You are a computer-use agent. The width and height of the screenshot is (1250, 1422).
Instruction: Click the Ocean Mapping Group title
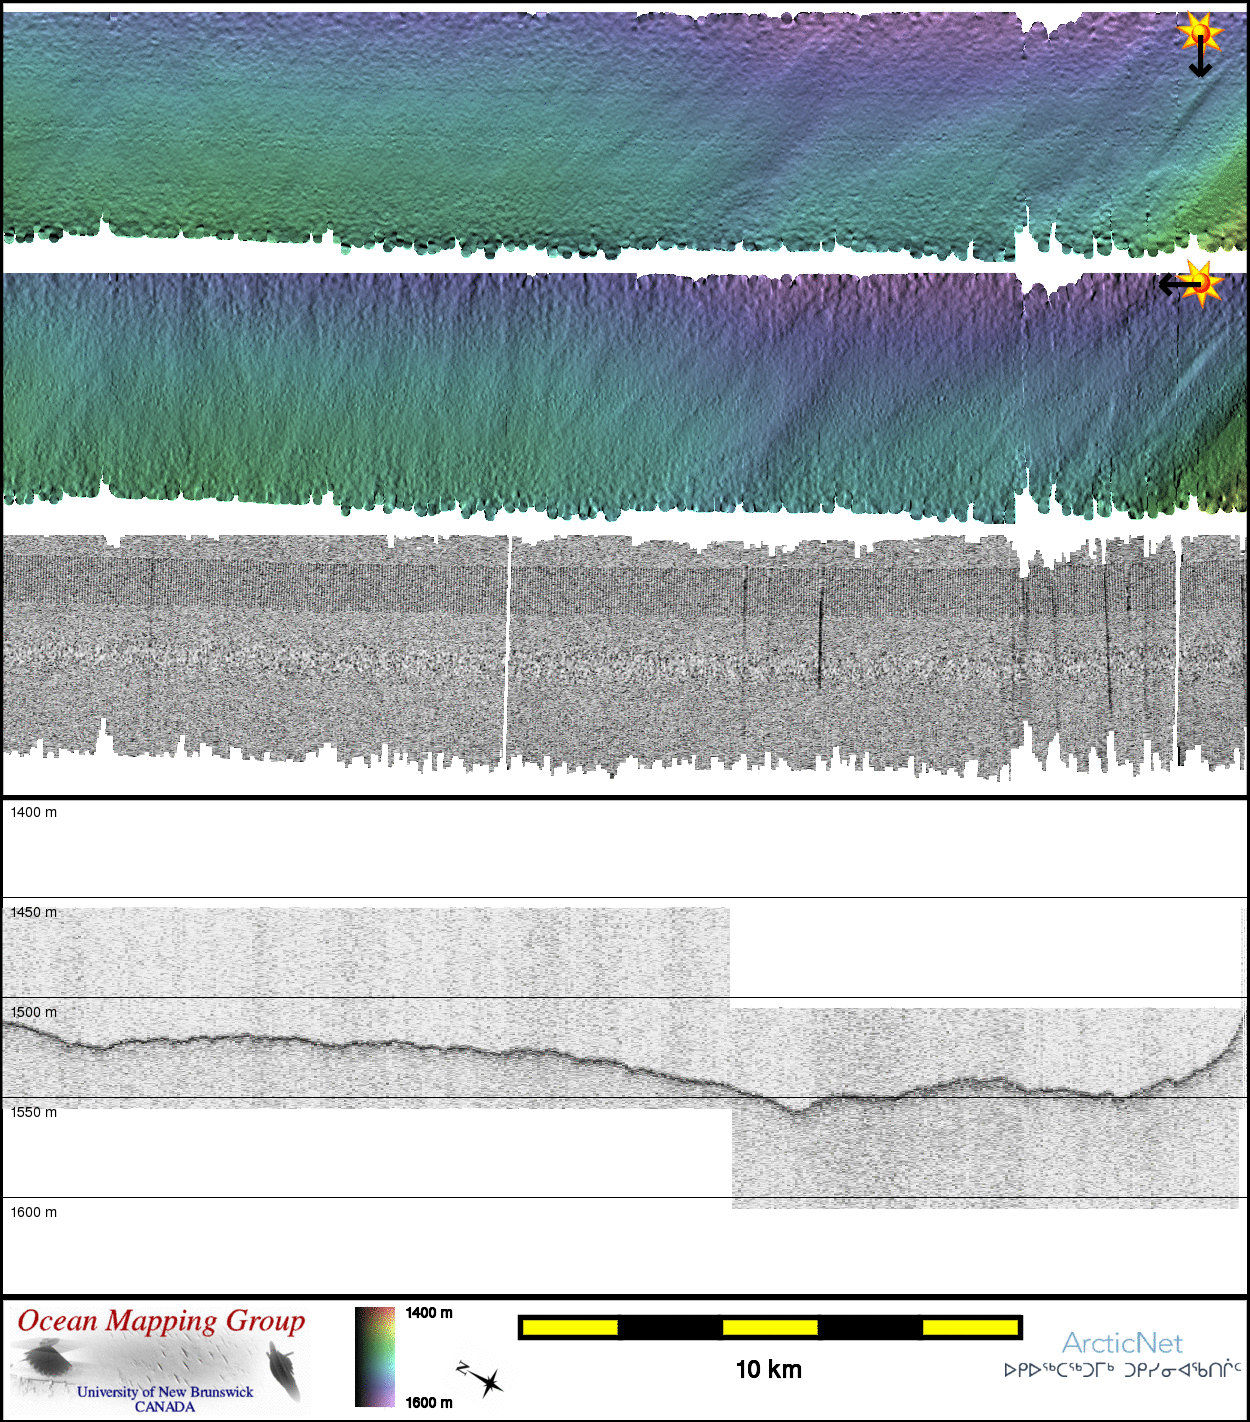point(161,1321)
